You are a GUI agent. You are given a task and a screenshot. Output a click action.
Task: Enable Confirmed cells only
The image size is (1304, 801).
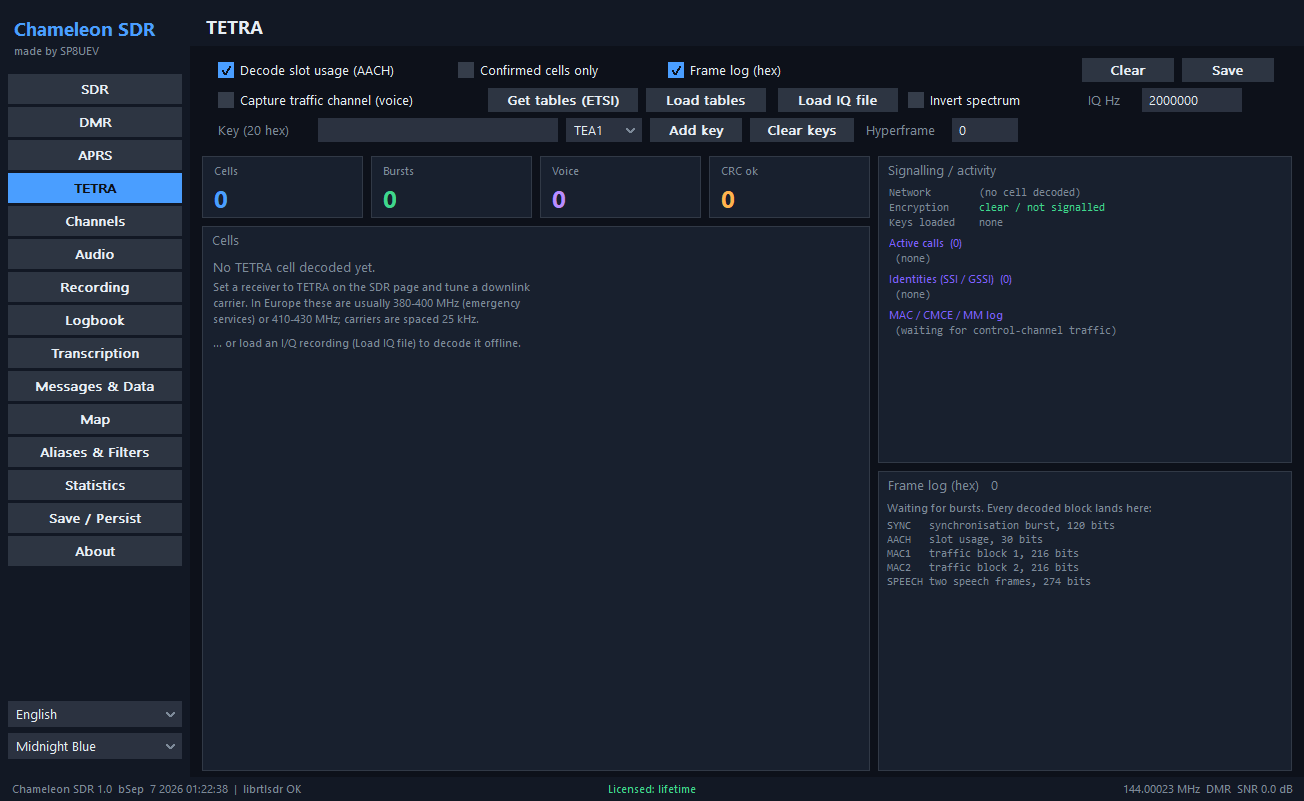point(466,70)
